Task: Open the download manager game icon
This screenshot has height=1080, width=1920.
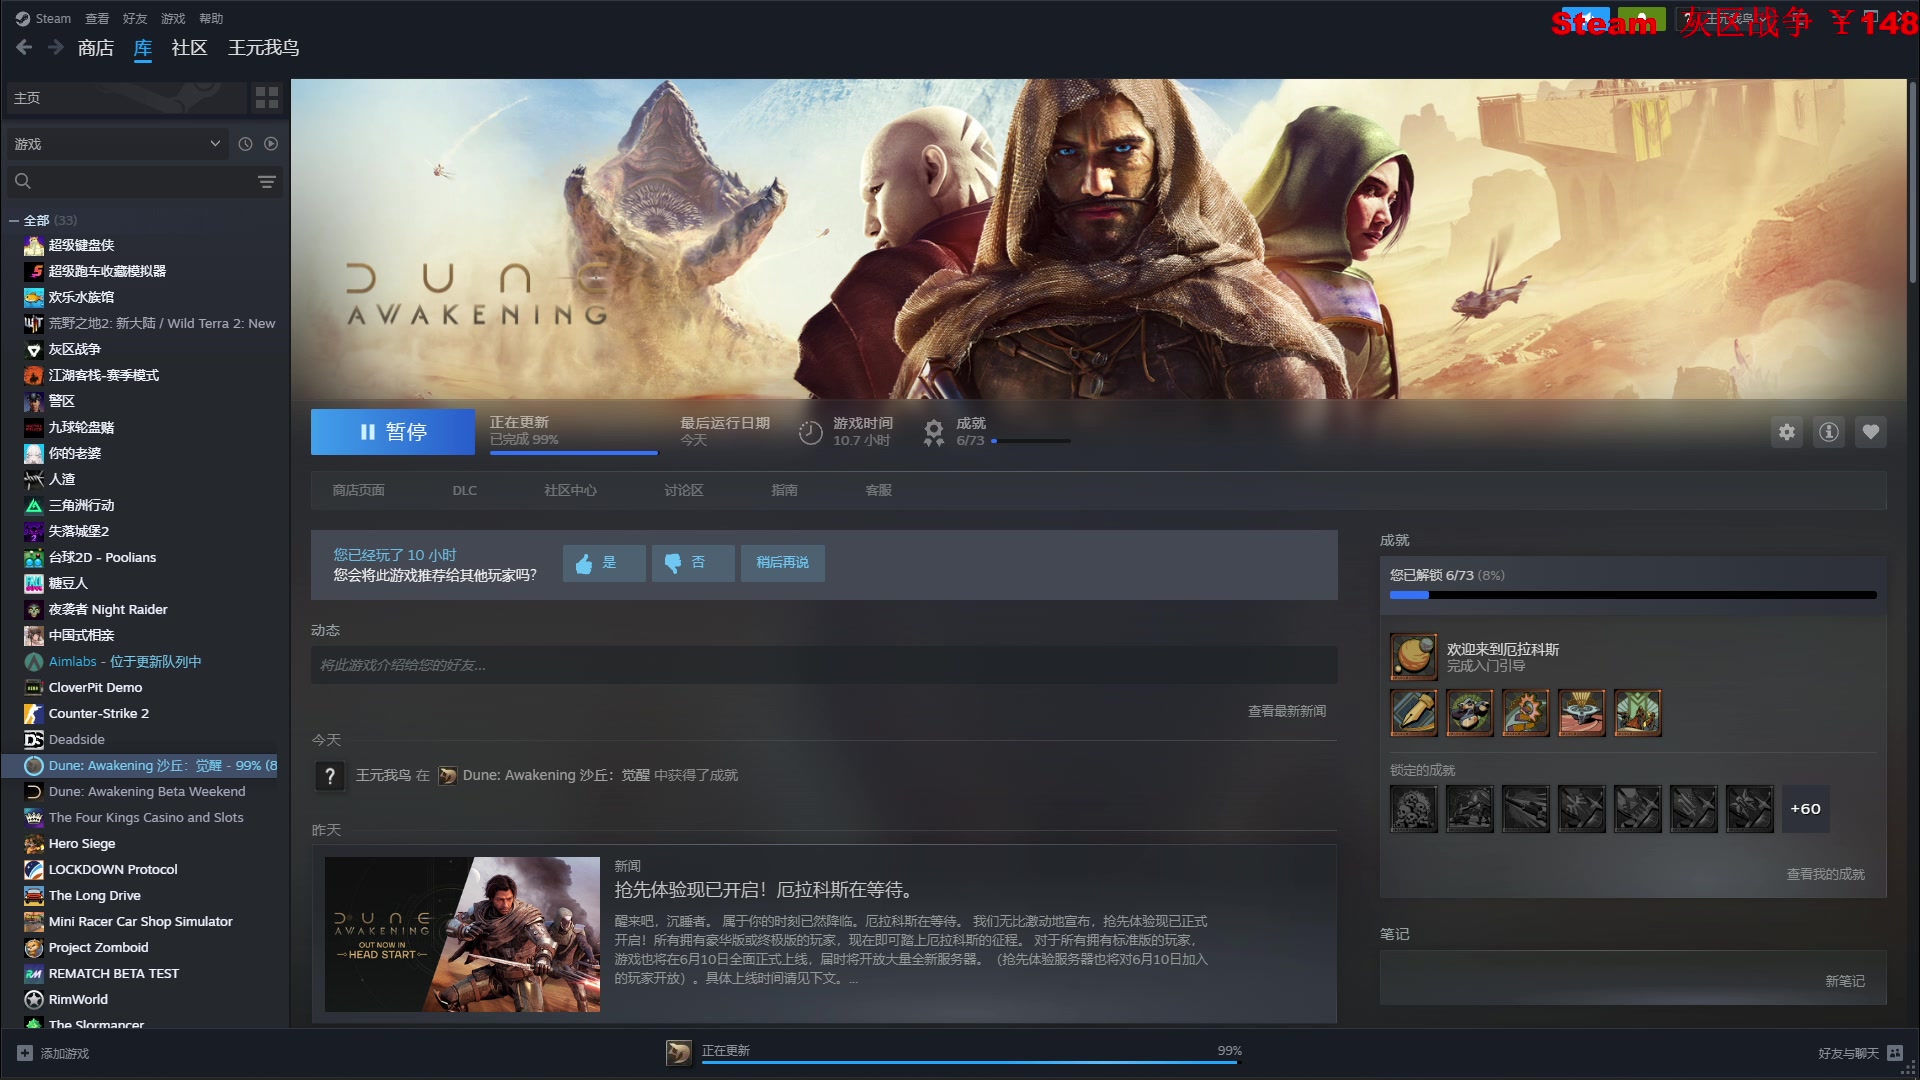Action: 679,1052
